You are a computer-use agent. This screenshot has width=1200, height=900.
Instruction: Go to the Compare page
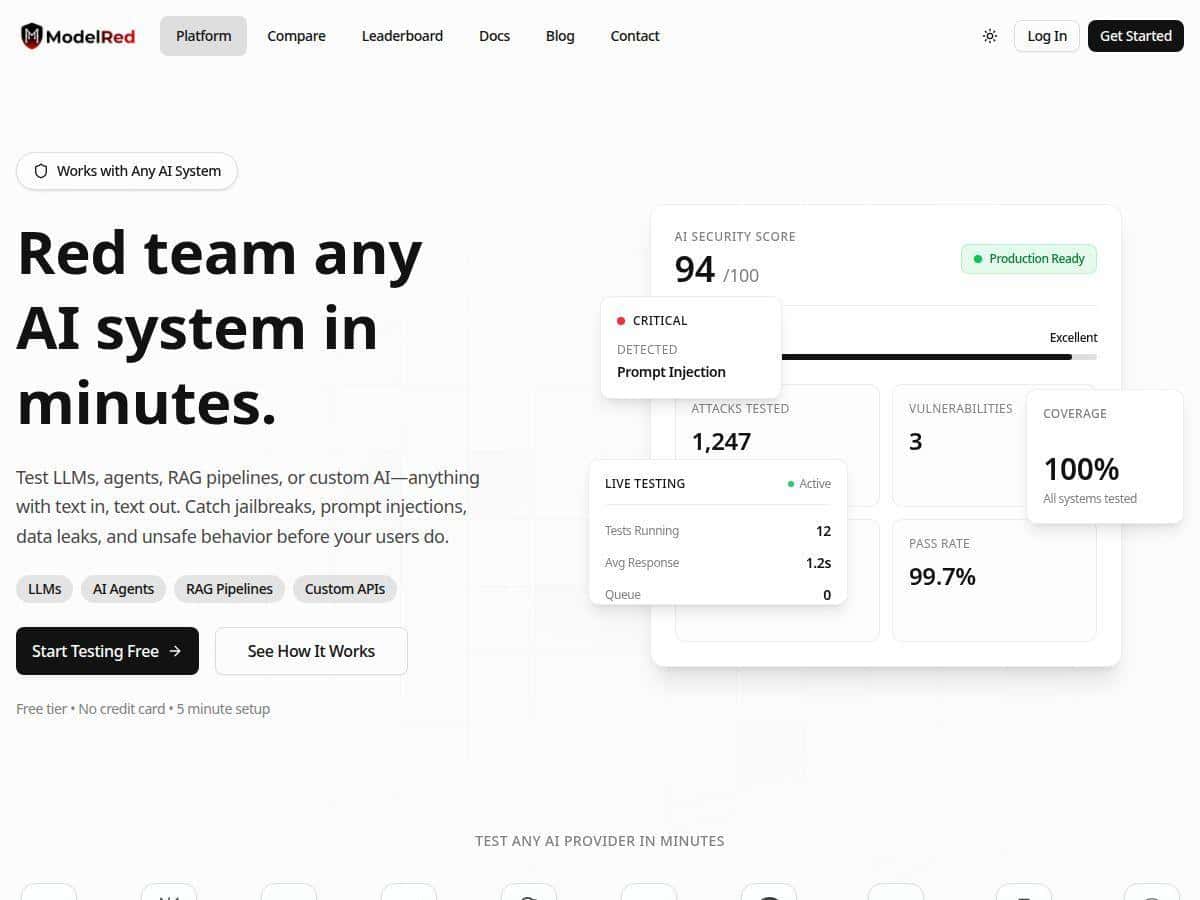[x=296, y=36]
